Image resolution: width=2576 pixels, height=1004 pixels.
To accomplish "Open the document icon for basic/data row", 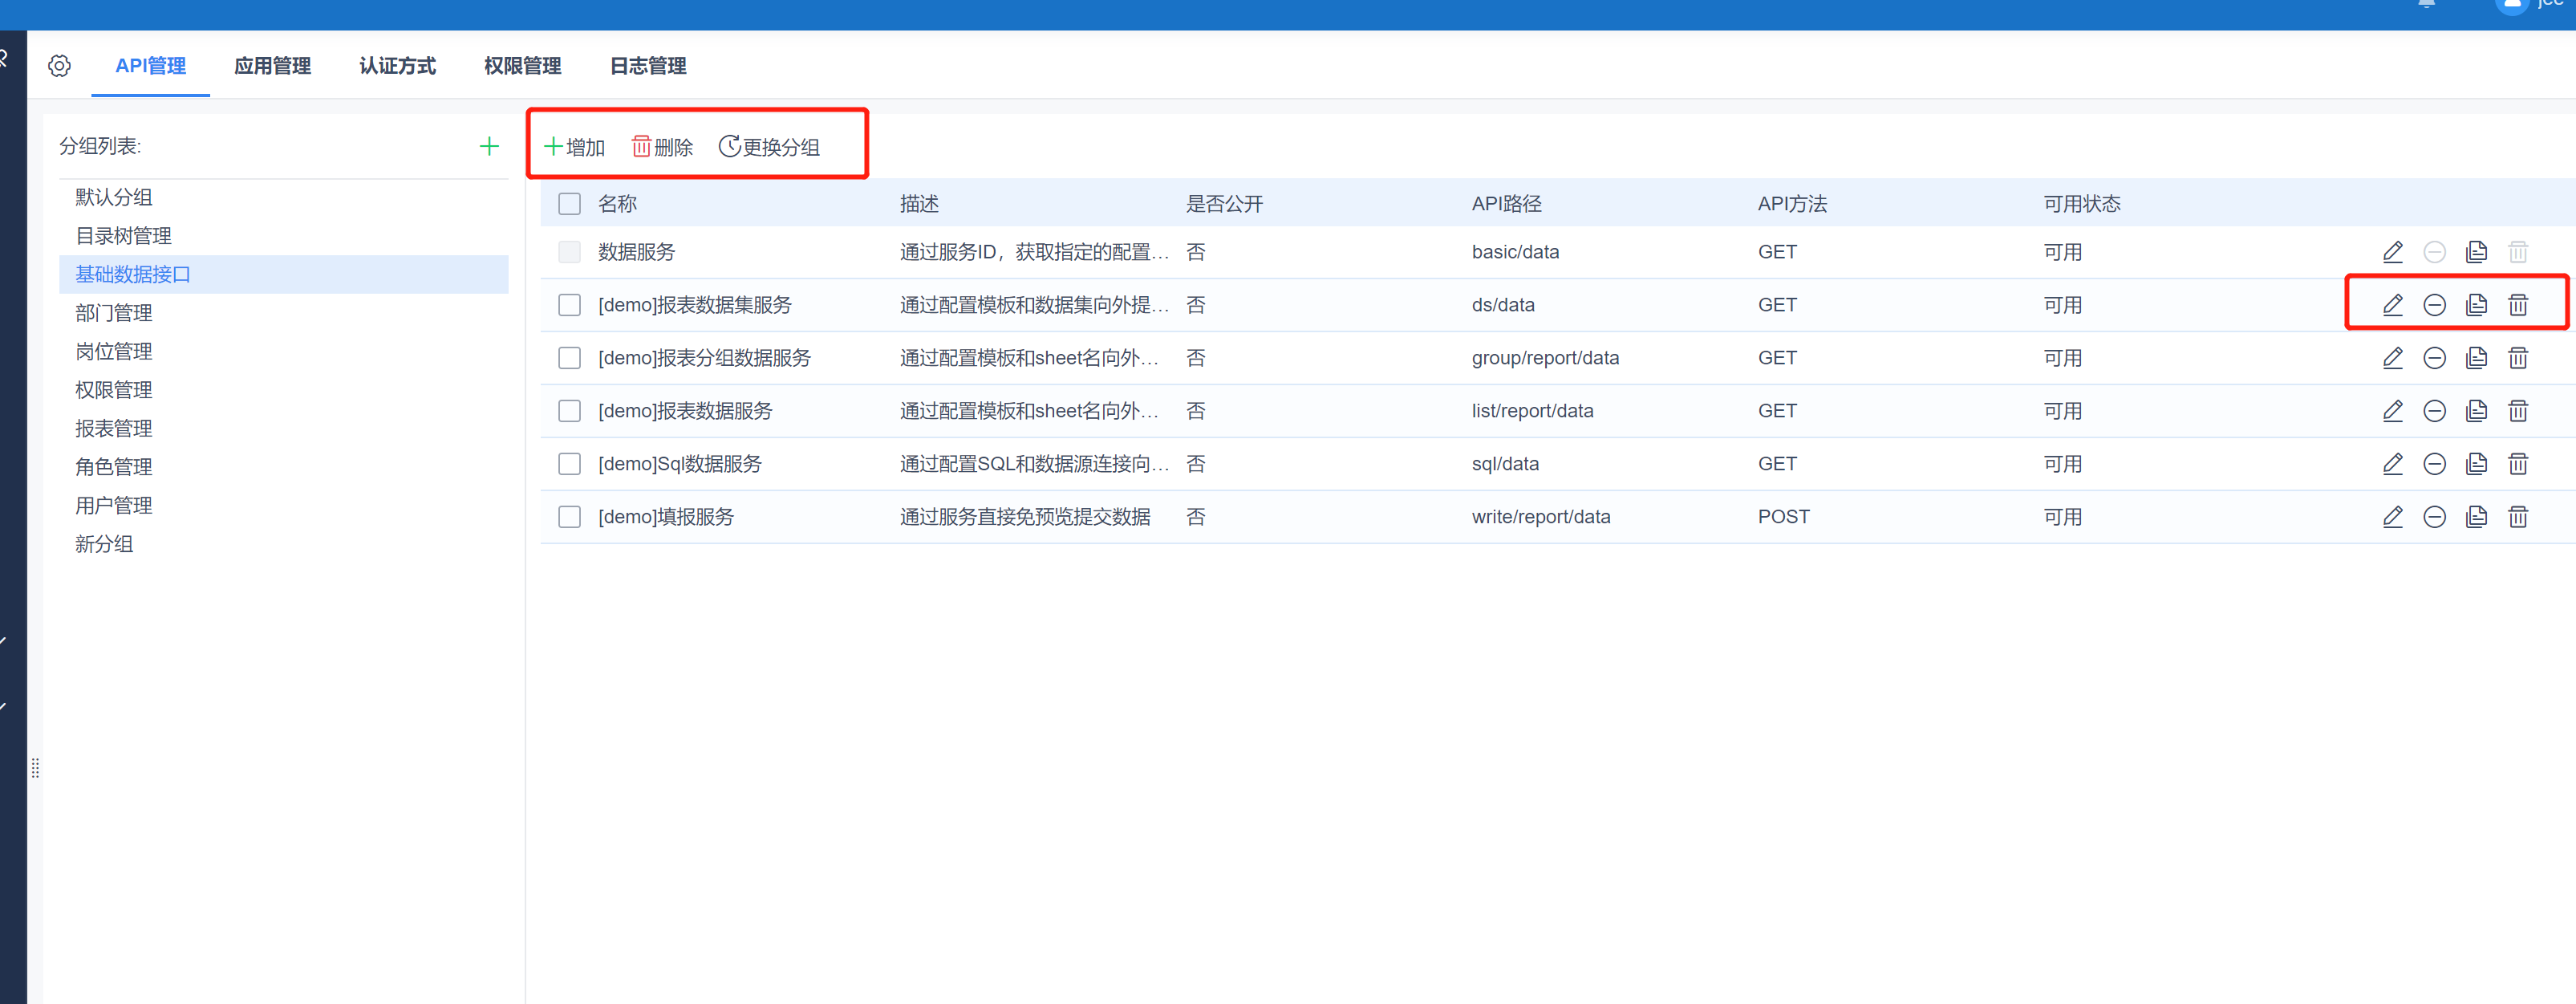I will click(x=2476, y=252).
